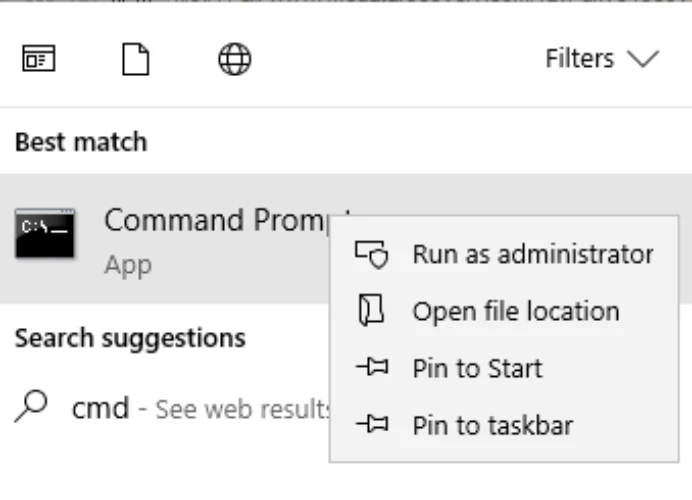Image resolution: width=692 pixels, height=500 pixels.
Task: Select Open file location text
Action: [x=516, y=311]
